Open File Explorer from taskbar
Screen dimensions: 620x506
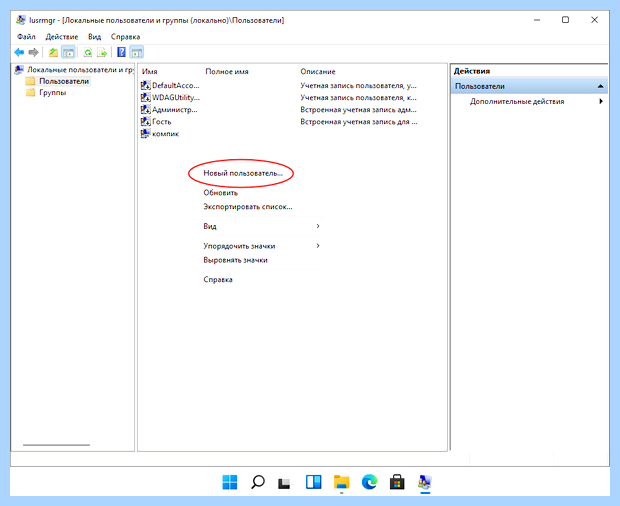click(x=341, y=482)
